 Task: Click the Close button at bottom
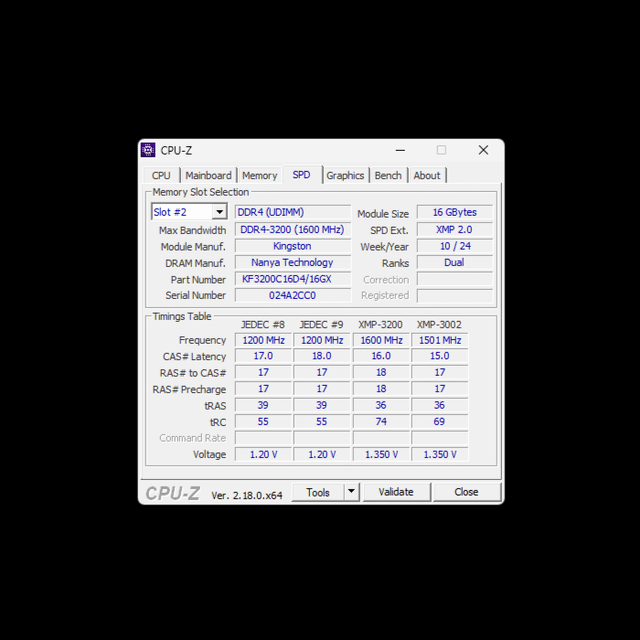pos(466,492)
